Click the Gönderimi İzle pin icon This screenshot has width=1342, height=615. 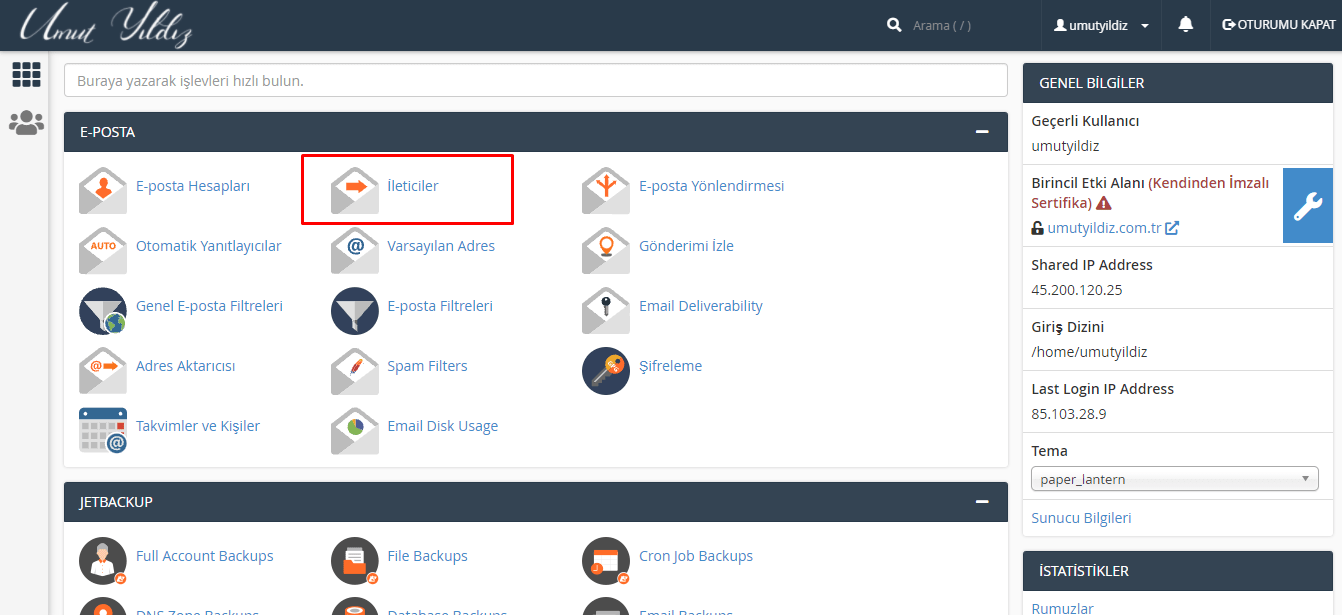click(606, 250)
